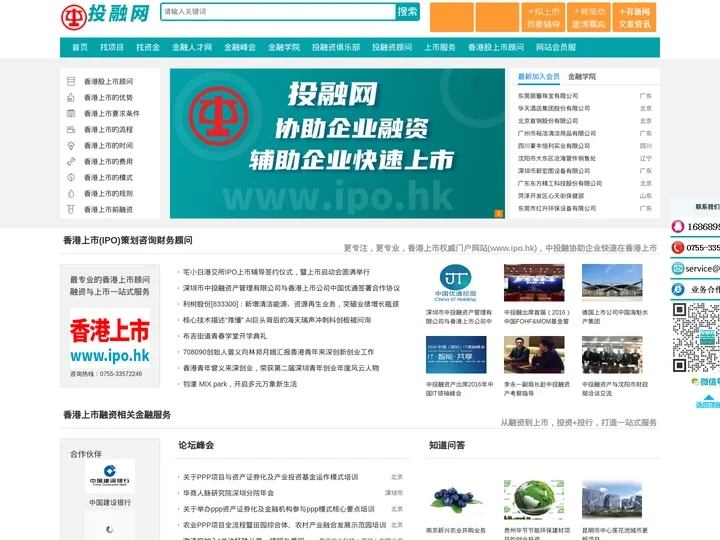Click link icon beside 香港上市的费用

71,162
